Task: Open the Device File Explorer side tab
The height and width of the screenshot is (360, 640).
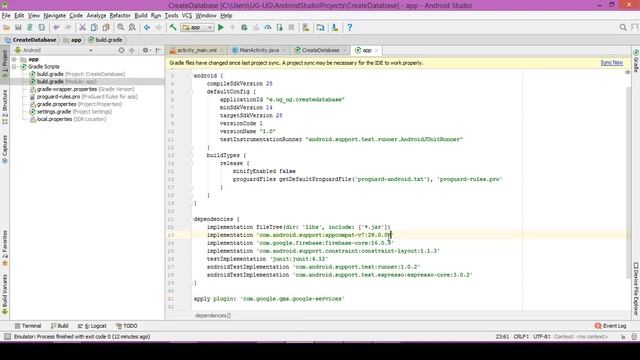Action: tap(636, 288)
